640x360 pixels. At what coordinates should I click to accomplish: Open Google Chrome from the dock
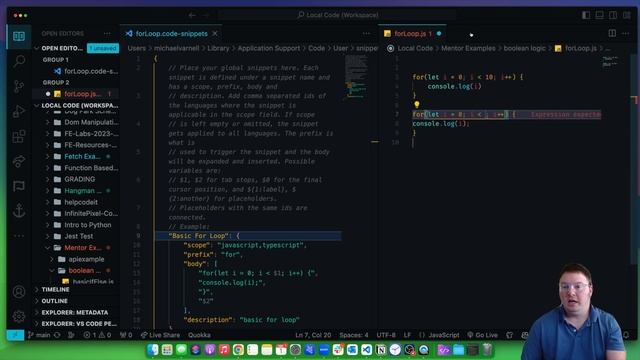(x=238, y=350)
